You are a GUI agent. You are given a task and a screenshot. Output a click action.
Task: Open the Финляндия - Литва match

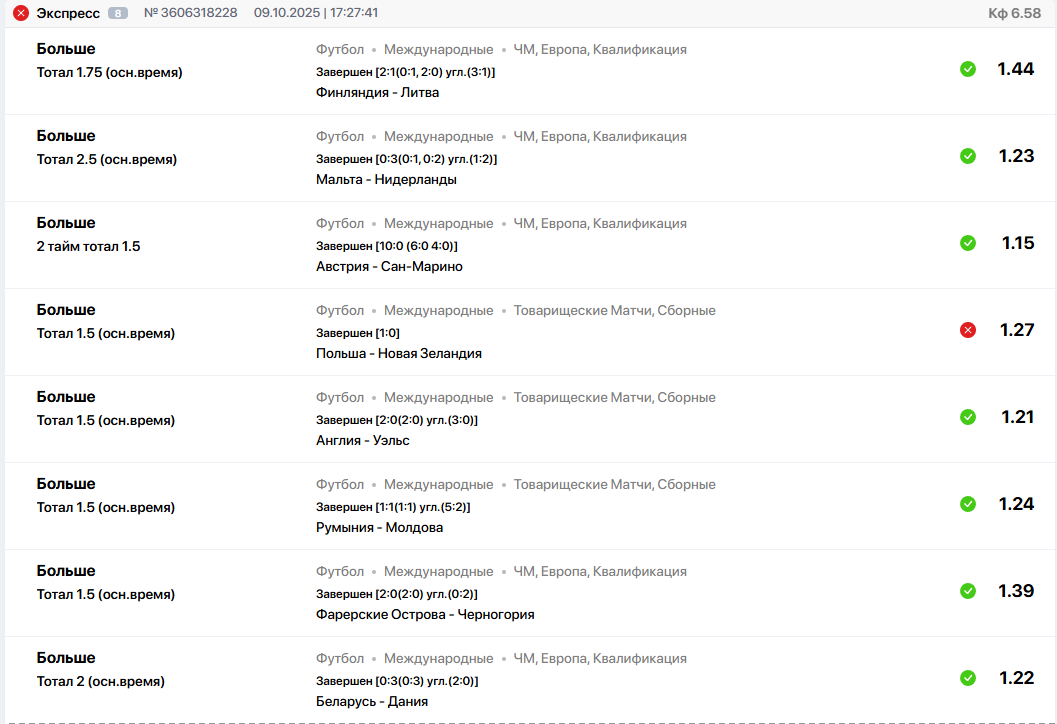click(x=377, y=93)
